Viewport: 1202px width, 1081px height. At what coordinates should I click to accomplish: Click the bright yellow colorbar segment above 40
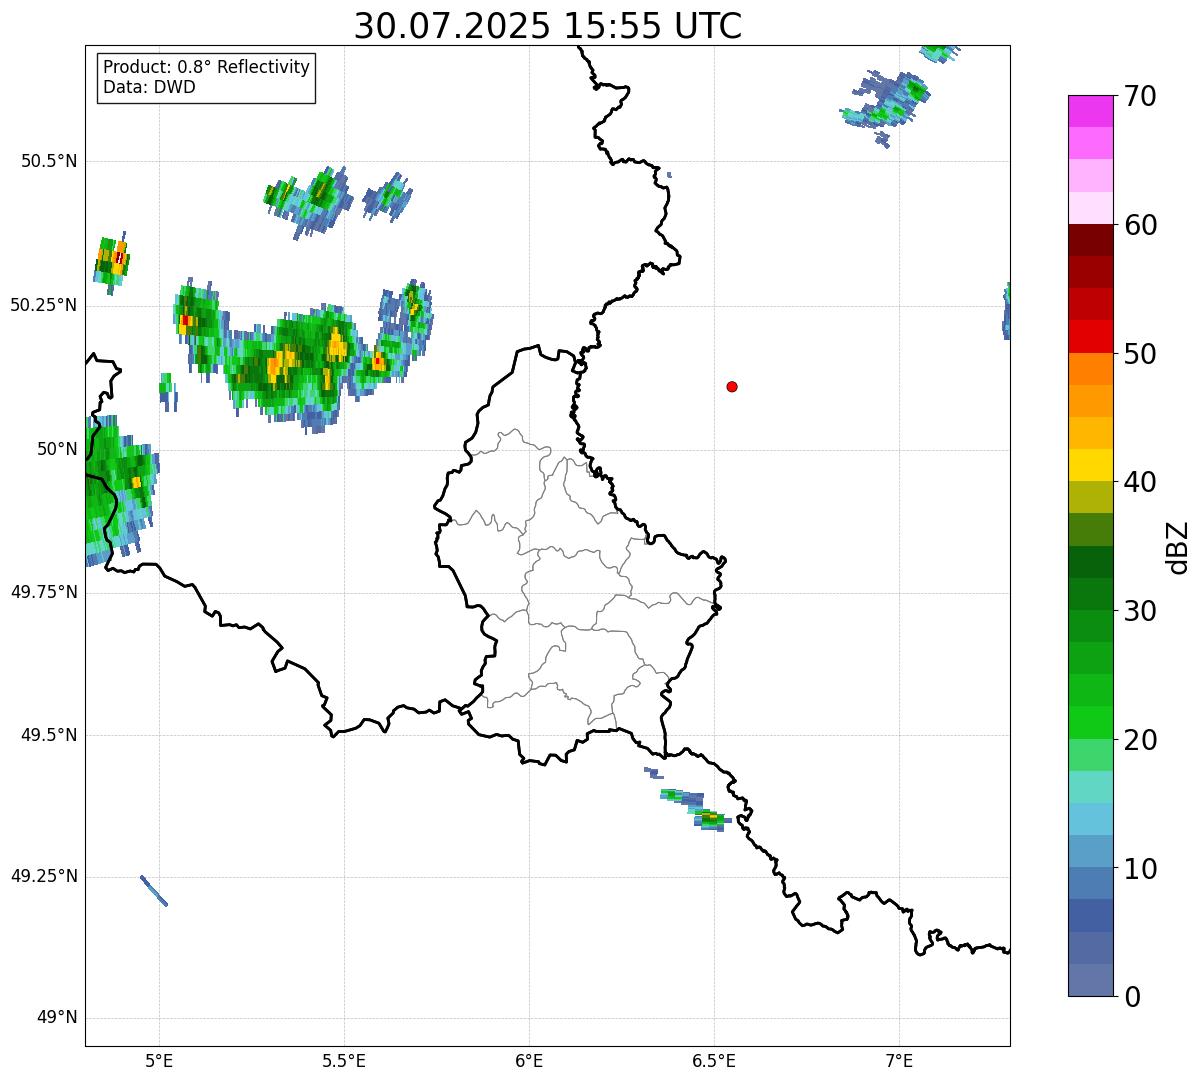(1090, 465)
